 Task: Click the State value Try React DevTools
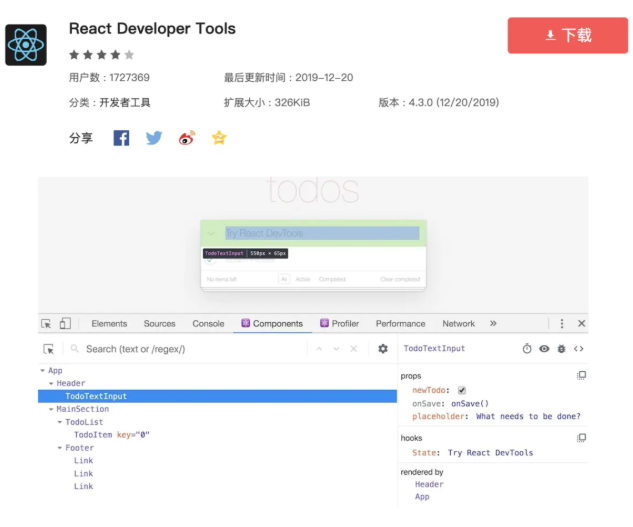pyautogui.click(x=490, y=453)
